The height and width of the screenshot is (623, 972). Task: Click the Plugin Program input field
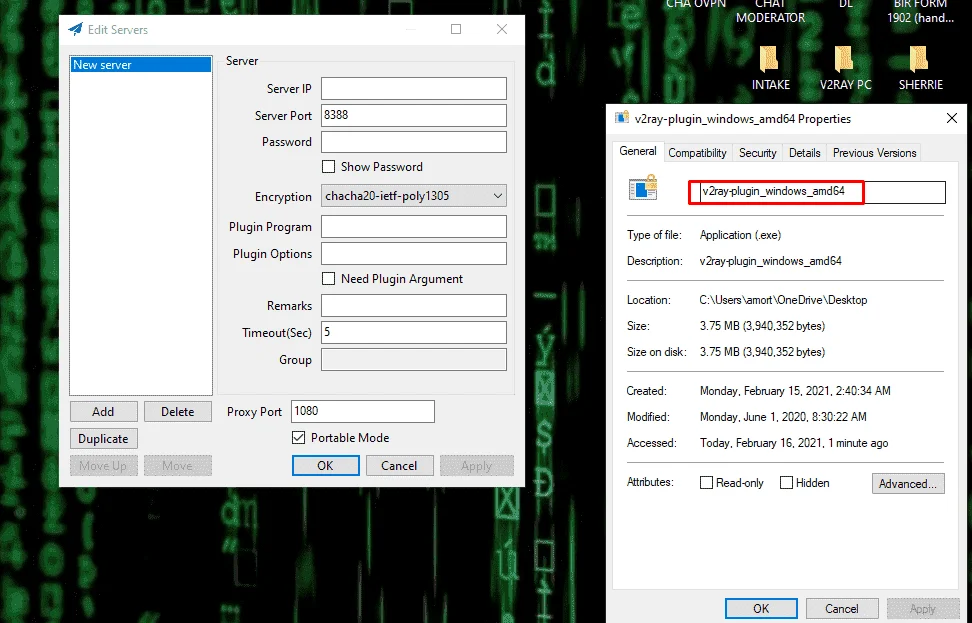pyautogui.click(x=413, y=227)
